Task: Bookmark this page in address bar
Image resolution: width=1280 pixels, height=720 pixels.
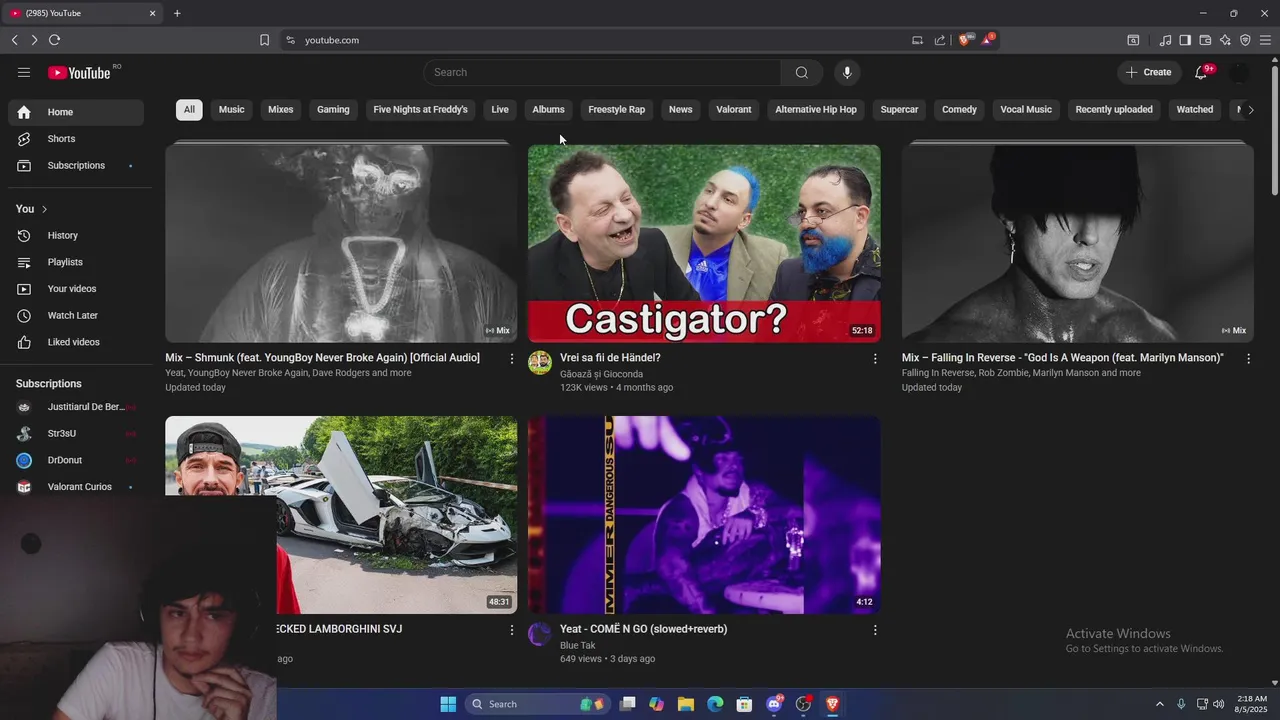Action: tap(264, 40)
